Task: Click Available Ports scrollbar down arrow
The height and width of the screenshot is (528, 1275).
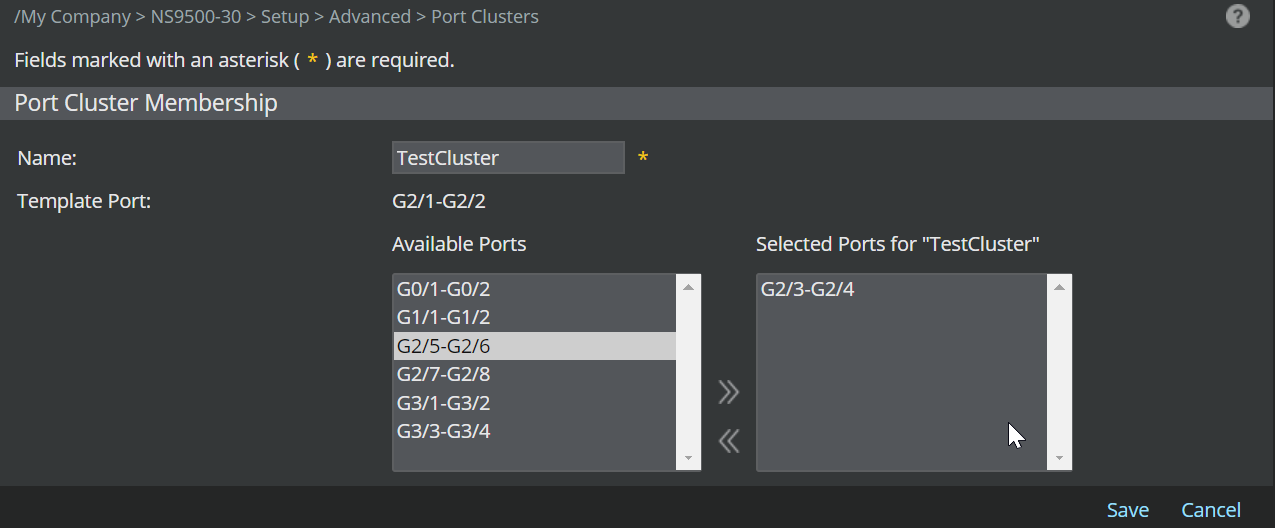Action: [688, 458]
